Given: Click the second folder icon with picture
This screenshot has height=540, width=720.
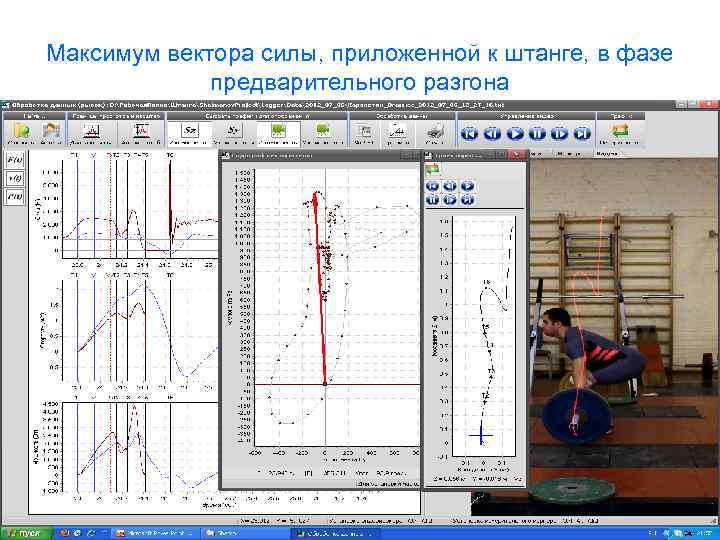Looking at the screenshot, I should point(51,131).
